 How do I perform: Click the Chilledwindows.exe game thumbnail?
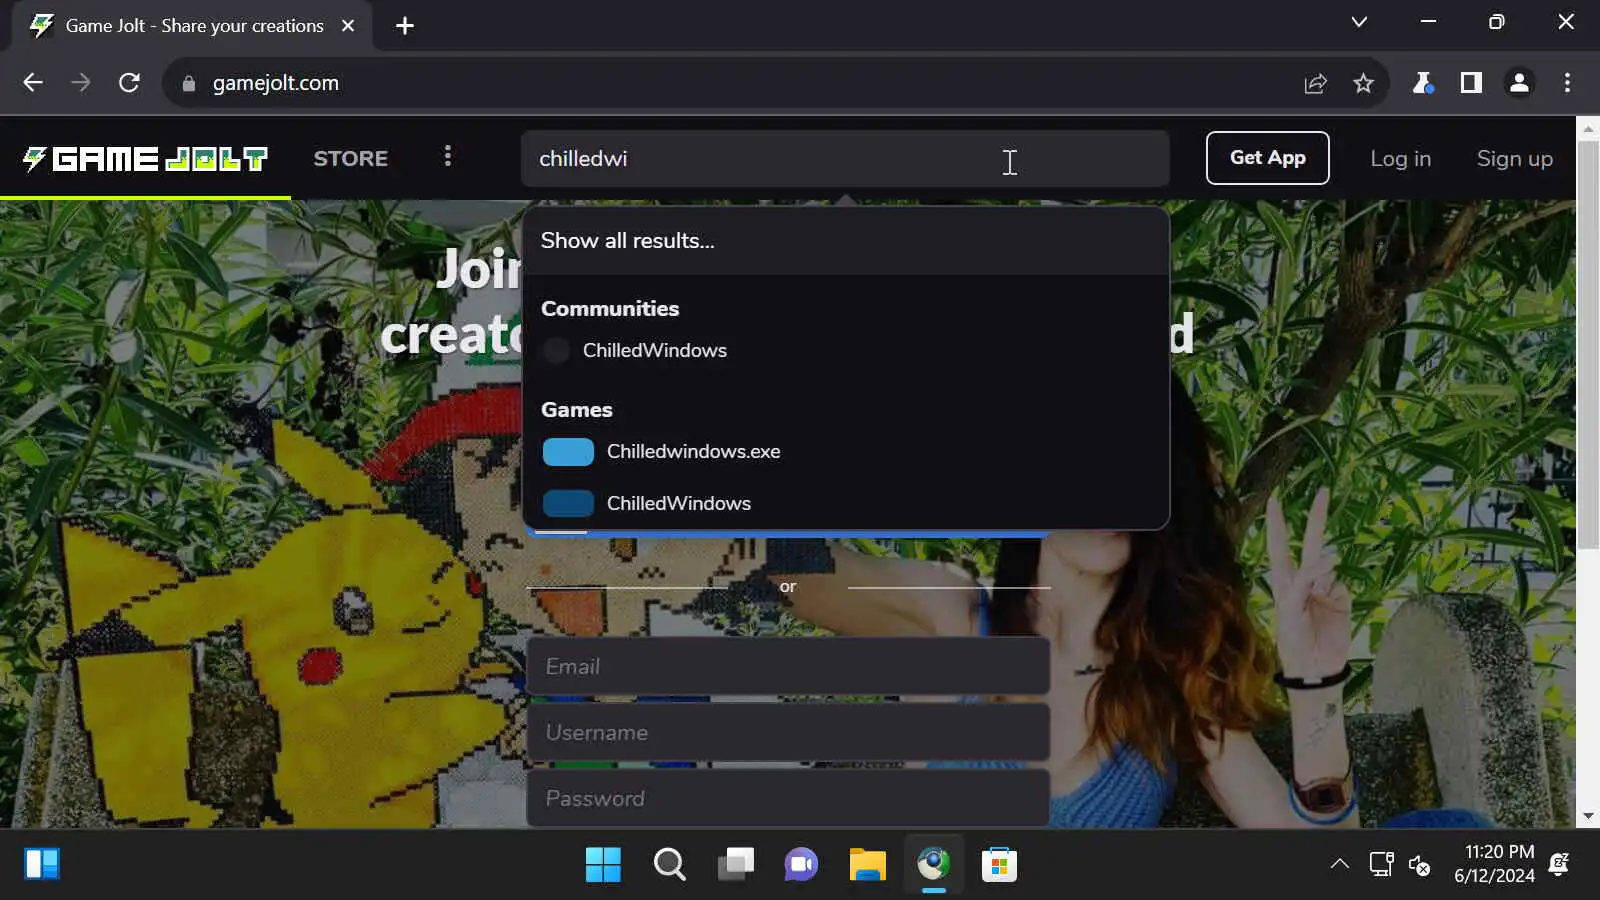(x=568, y=452)
